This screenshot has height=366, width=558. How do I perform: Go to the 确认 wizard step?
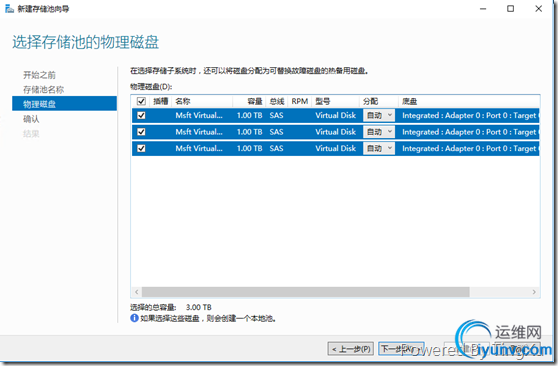31,119
